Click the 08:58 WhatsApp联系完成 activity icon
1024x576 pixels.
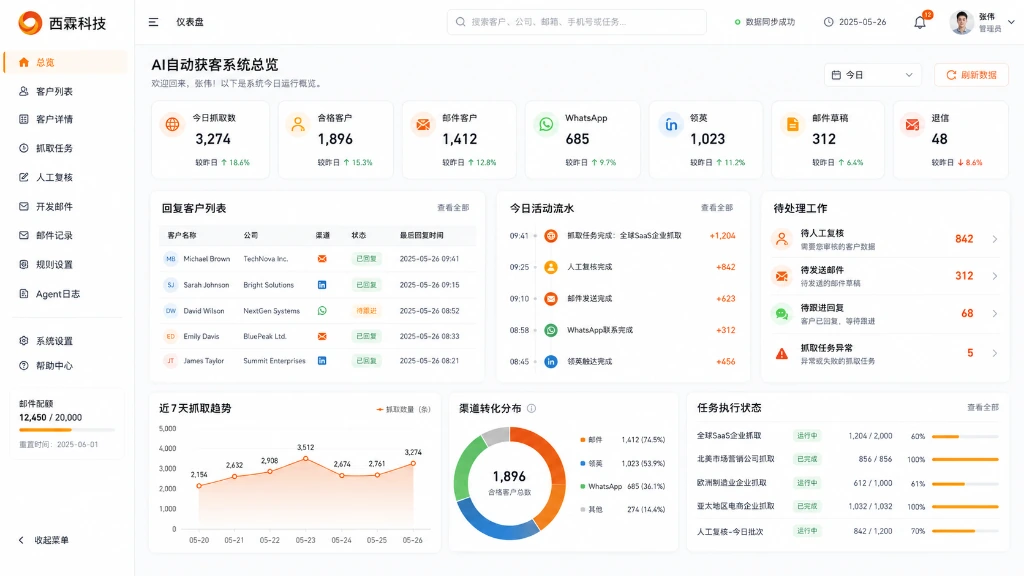551,330
